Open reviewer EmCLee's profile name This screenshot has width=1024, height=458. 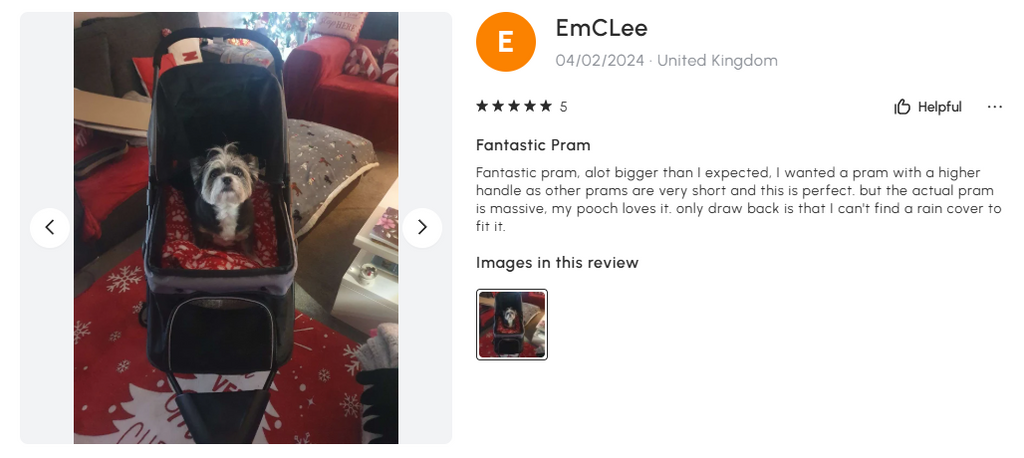coord(601,28)
